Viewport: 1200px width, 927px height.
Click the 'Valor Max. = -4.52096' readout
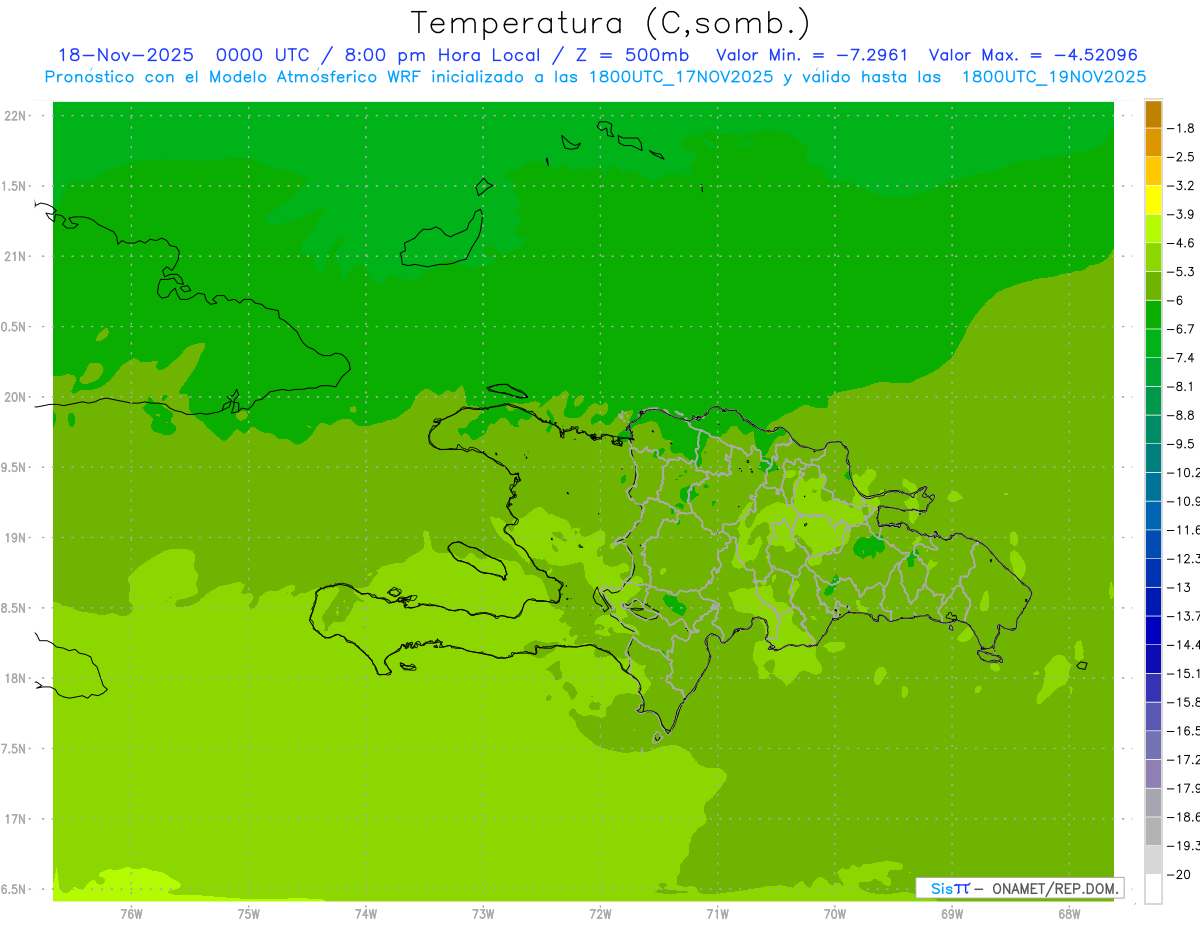(1034, 56)
